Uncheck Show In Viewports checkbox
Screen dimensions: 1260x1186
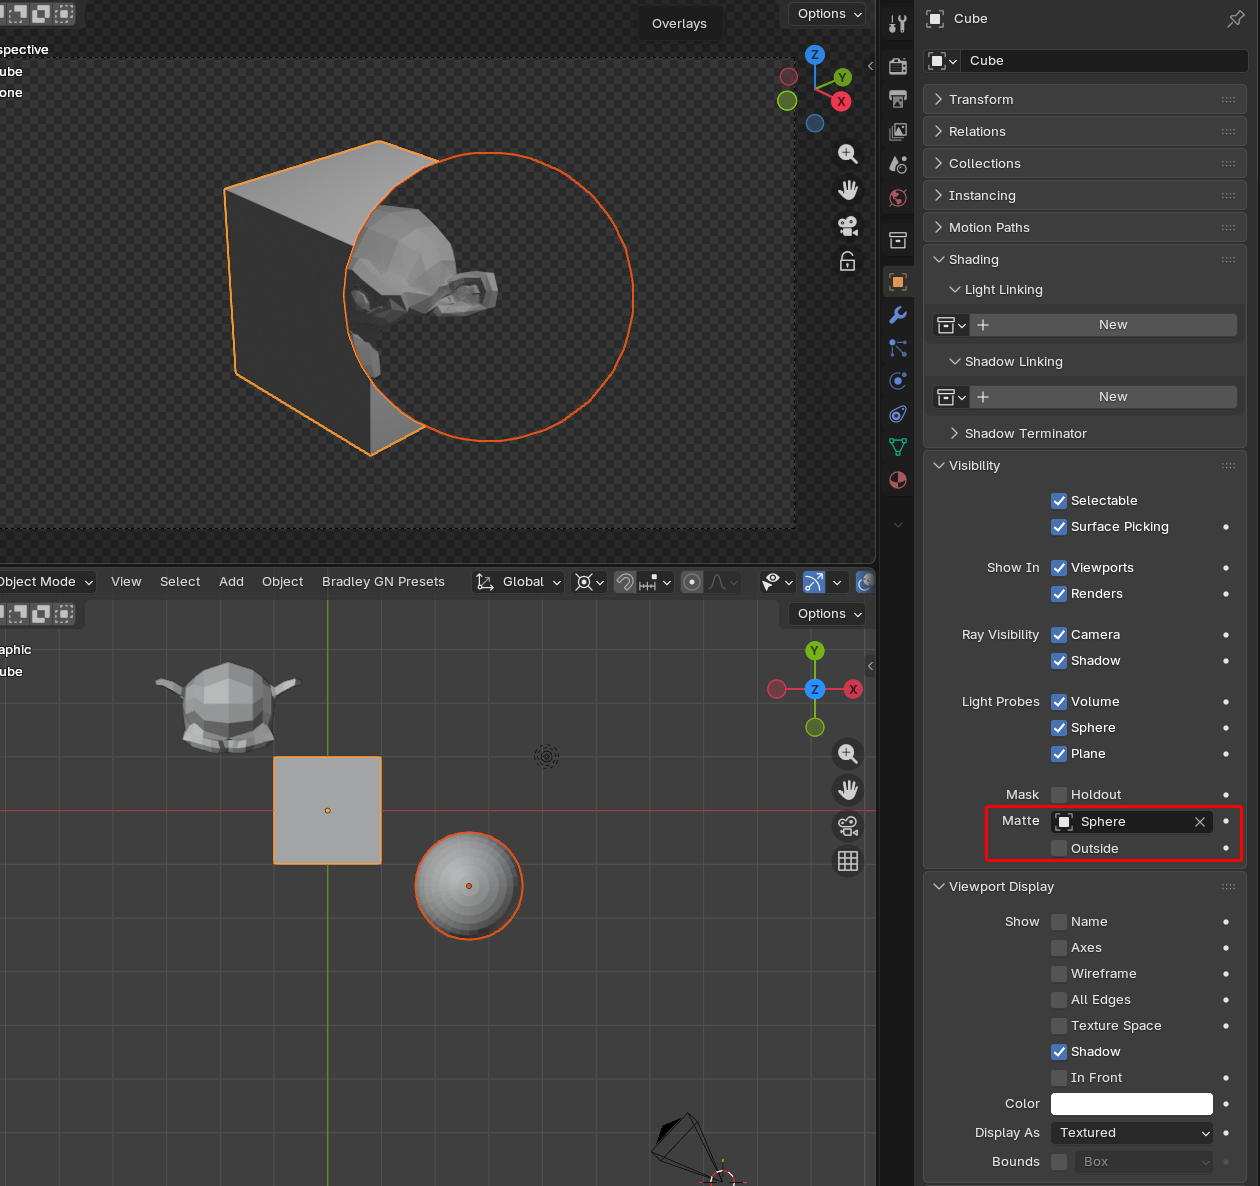point(1059,568)
